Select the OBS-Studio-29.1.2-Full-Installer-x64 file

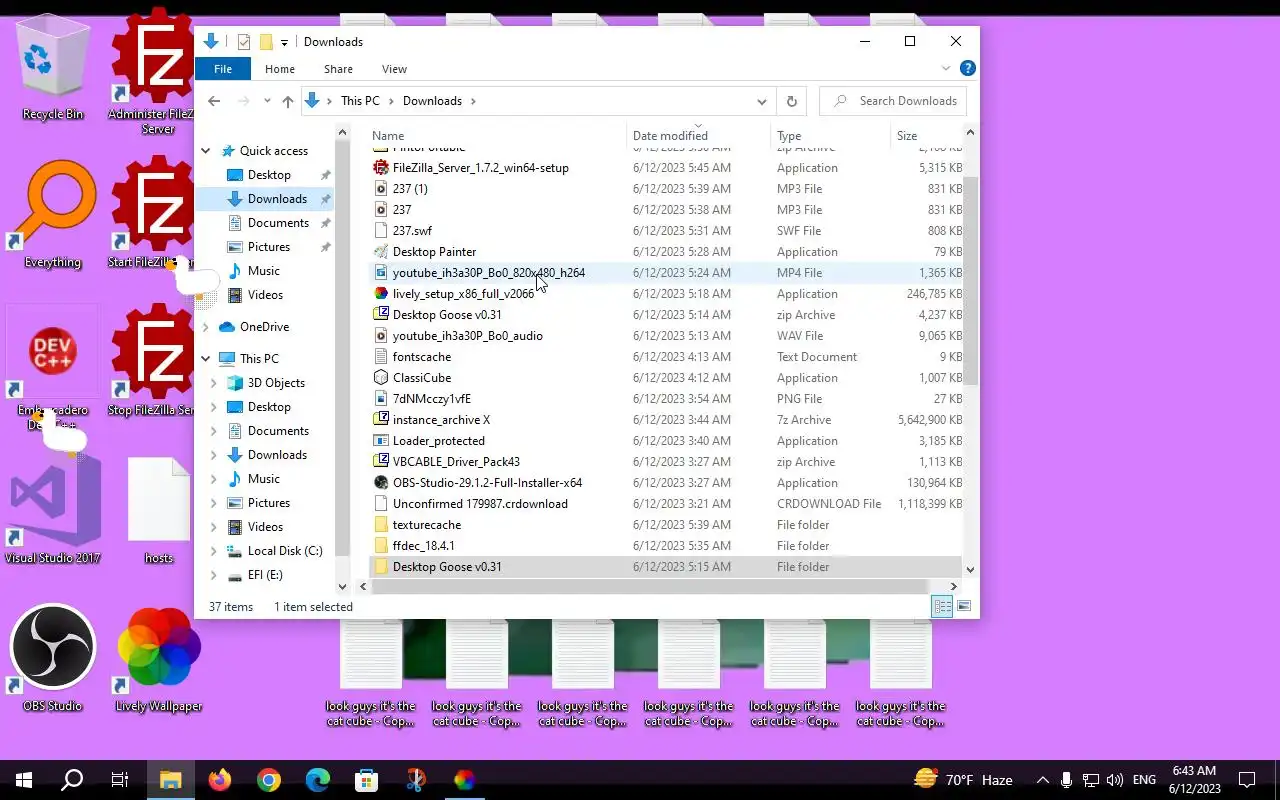(487, 483)
